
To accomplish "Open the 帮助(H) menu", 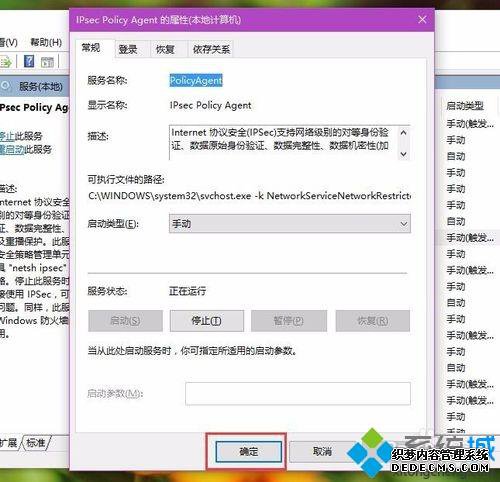I will tap(46, 42).
